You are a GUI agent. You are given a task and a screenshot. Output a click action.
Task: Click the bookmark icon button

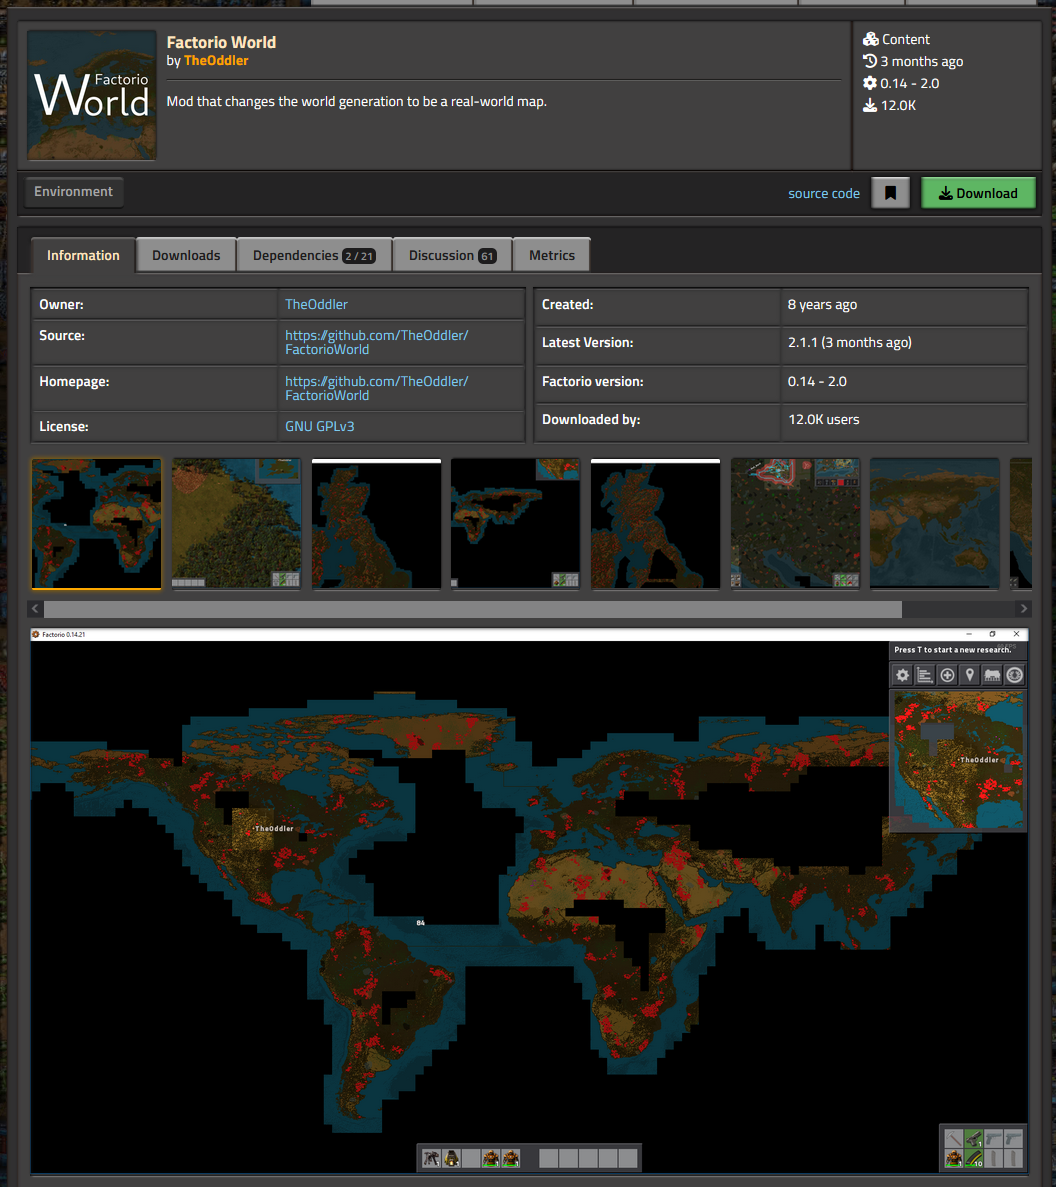890,193
